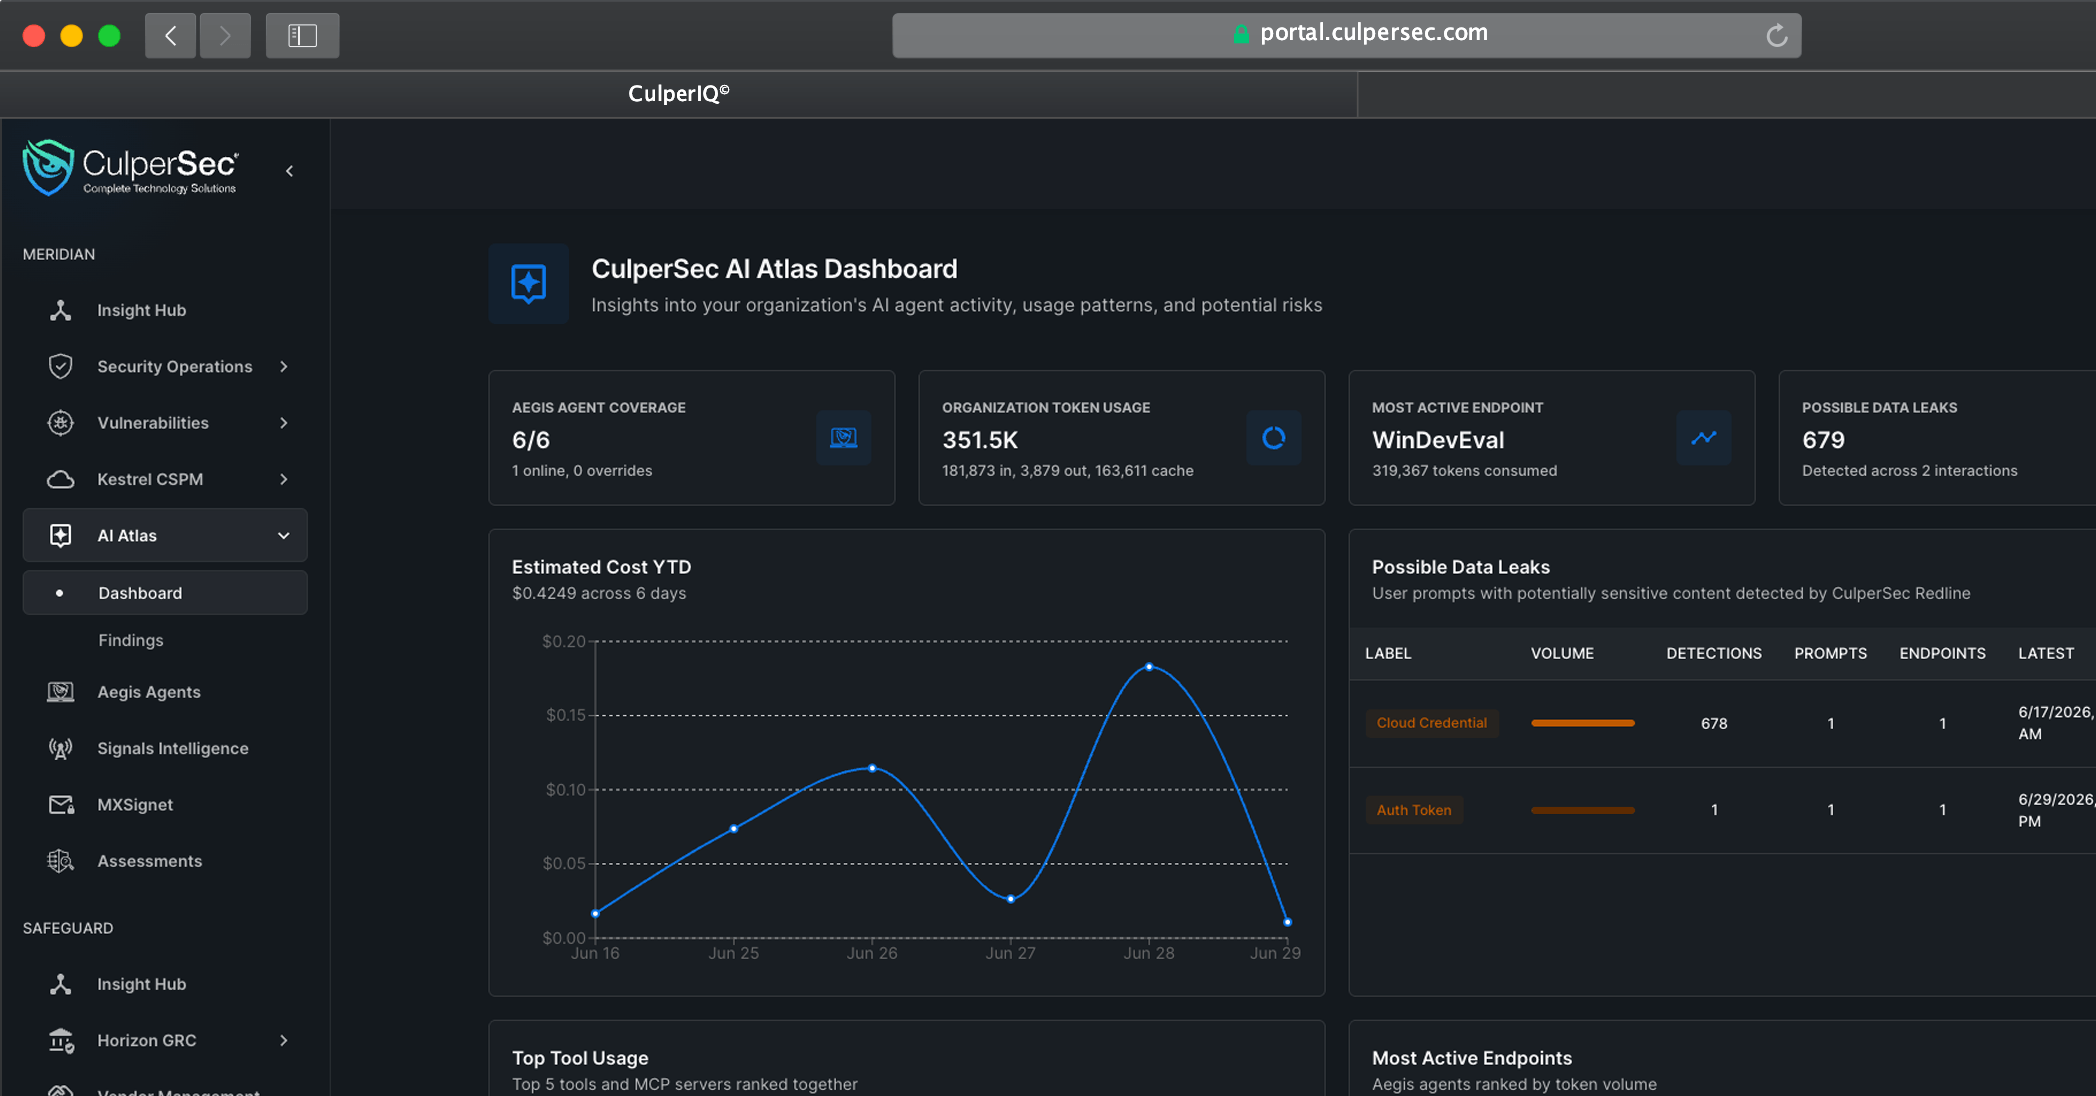This screenshot has width=2096, height=1096.
Task: Click the Horizon GRC bank icon
Action: pos(61,1041)
